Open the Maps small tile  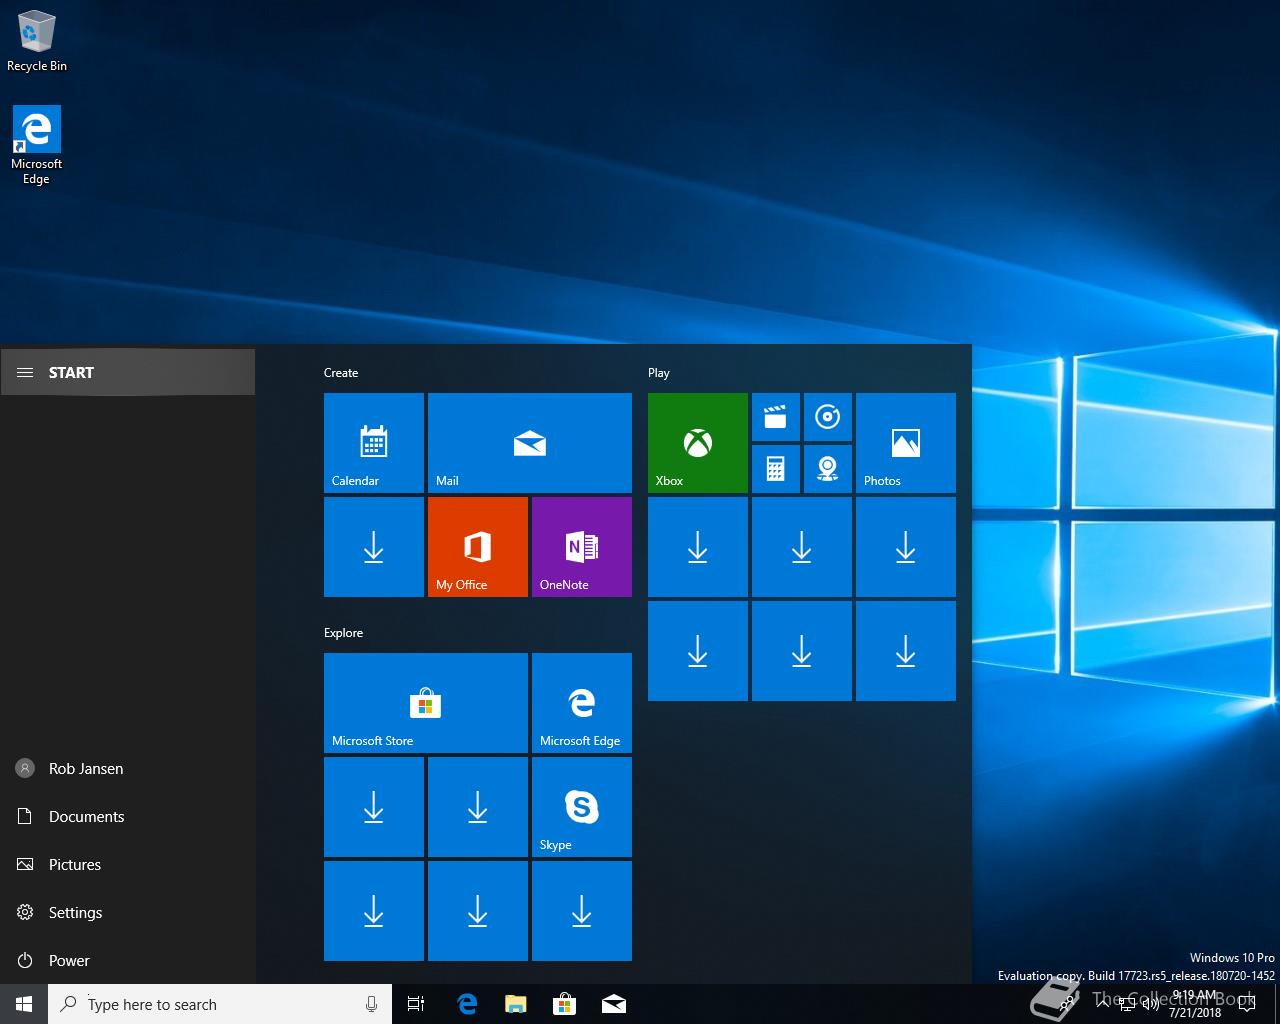pos(828,469)
